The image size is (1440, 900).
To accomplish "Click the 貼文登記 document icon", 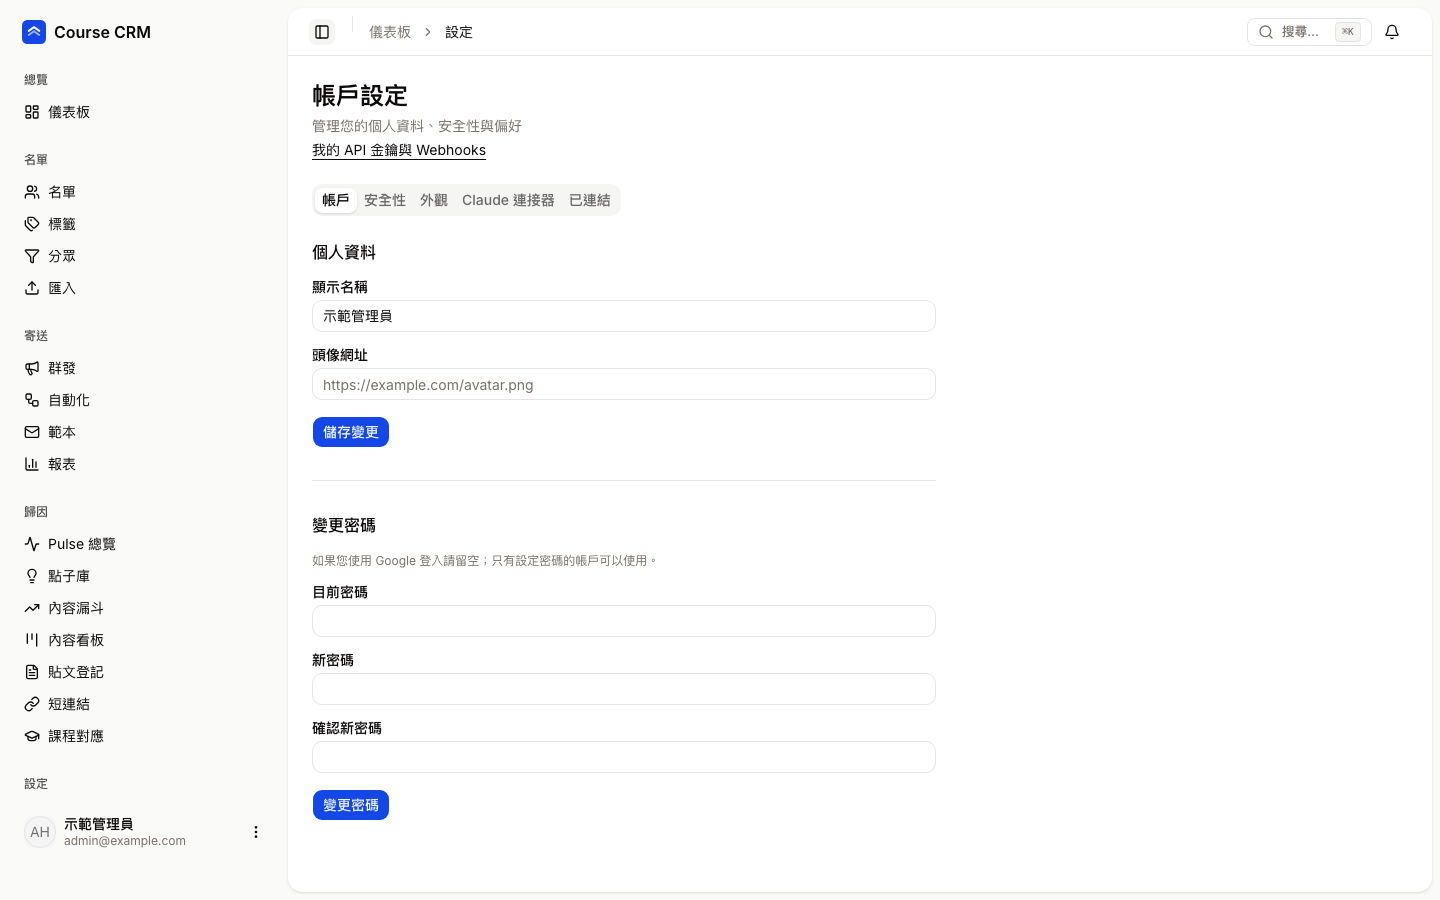I will pos(32,672).
